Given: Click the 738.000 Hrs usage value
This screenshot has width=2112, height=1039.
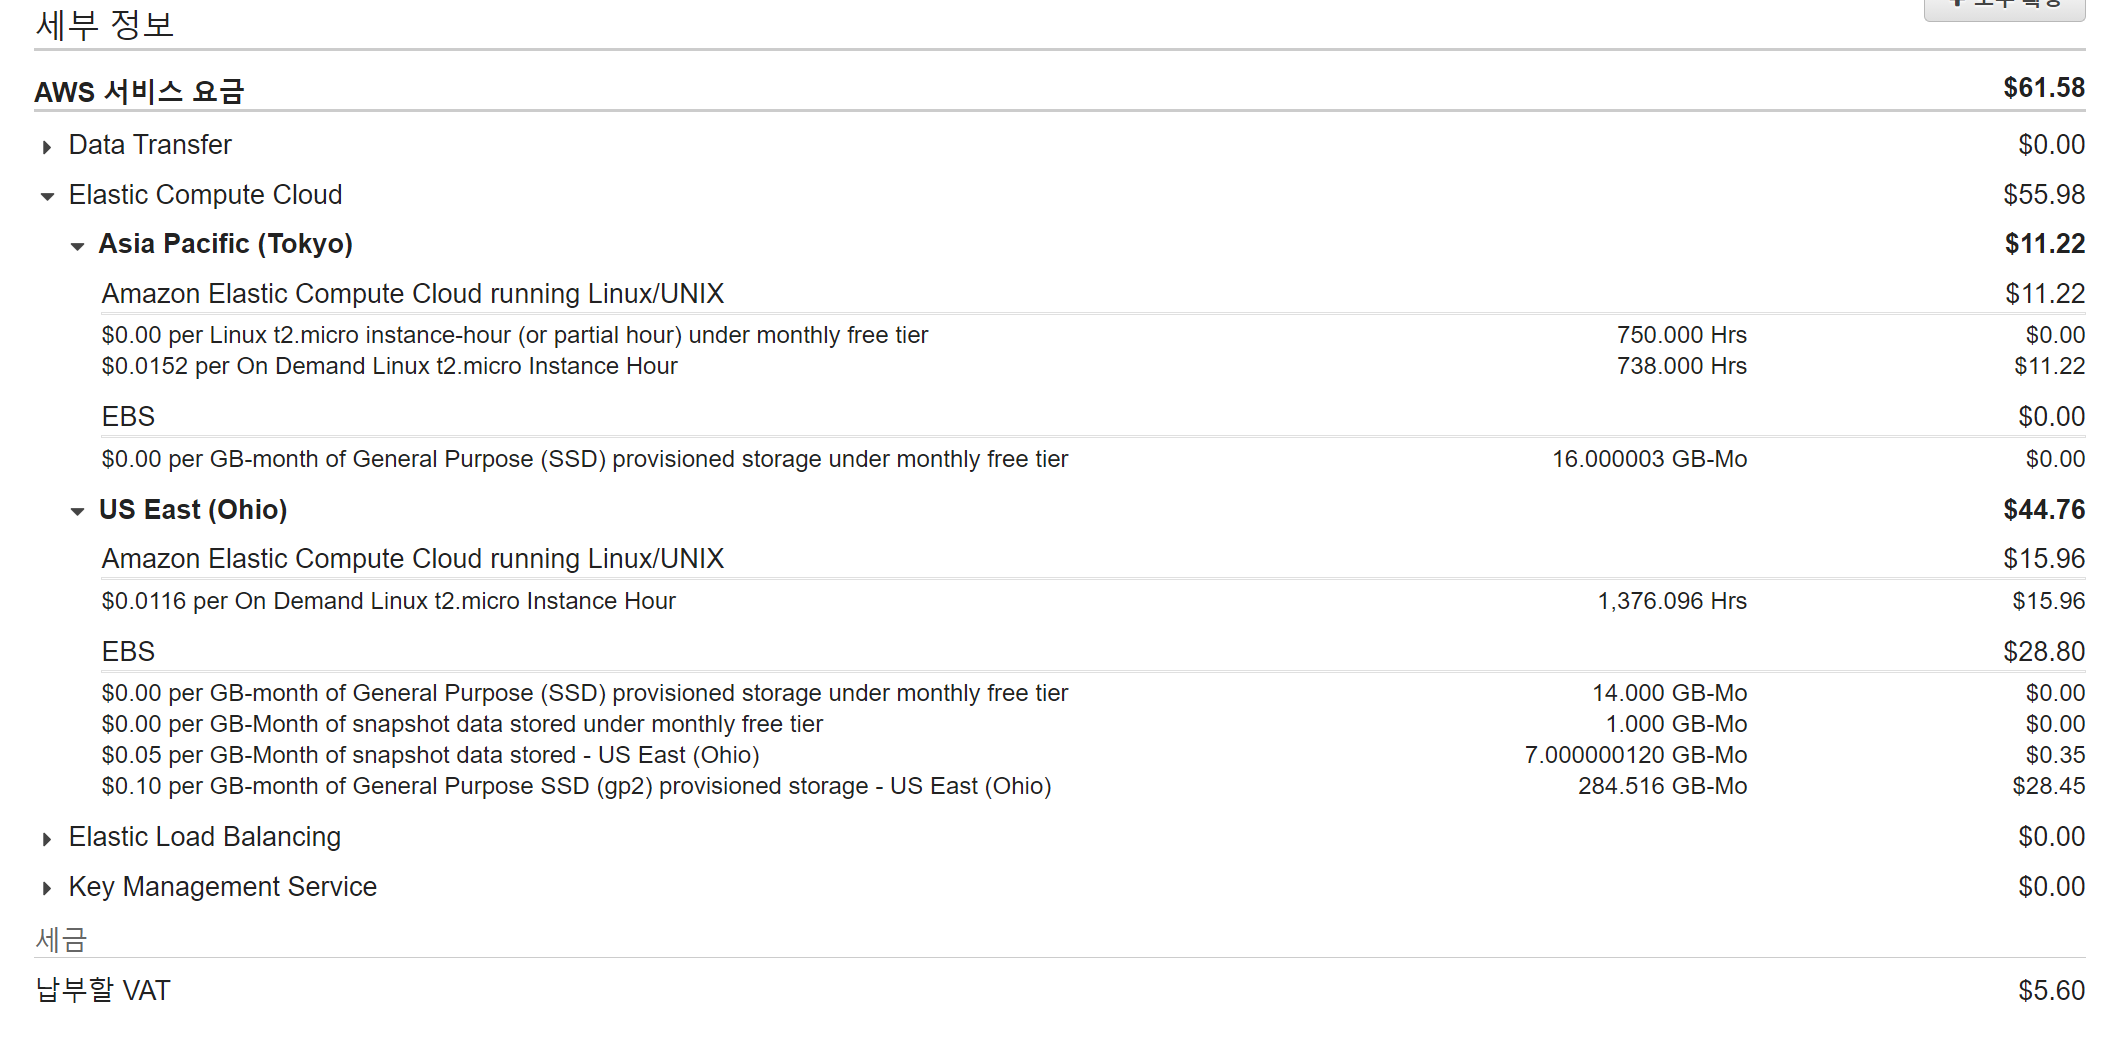Looking at the screenshot, I should point(1682,366).
